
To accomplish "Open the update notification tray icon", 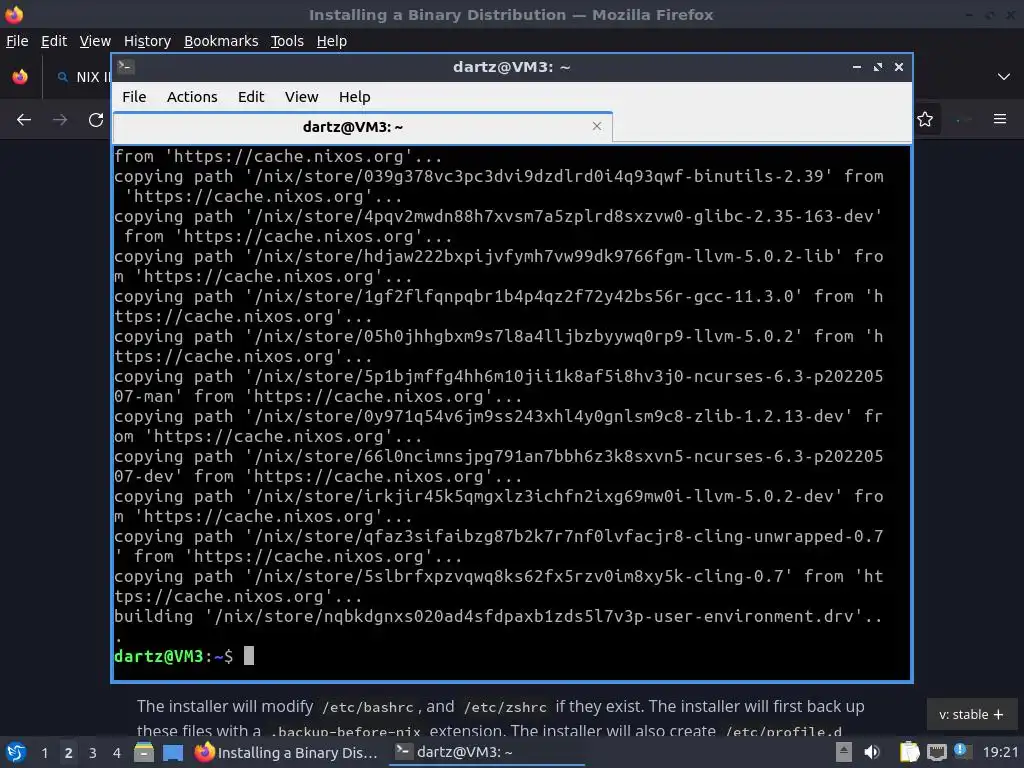I will click(961, 750).
